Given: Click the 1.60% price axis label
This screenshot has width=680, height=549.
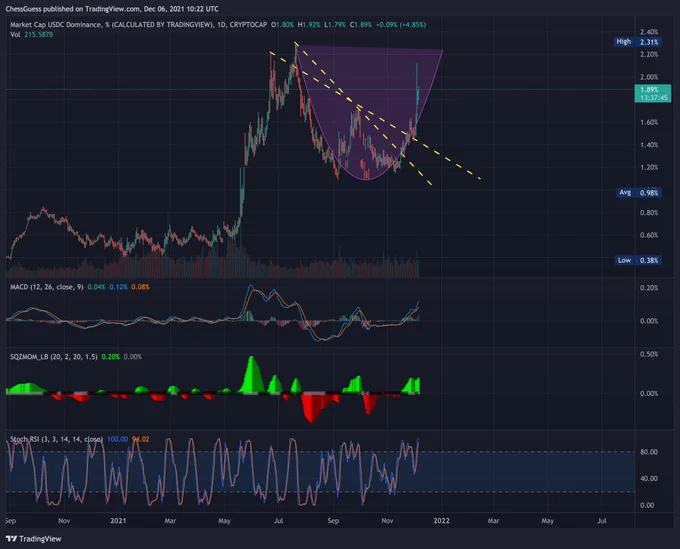Looking at the screenshot, I should [x=649, y=122].
